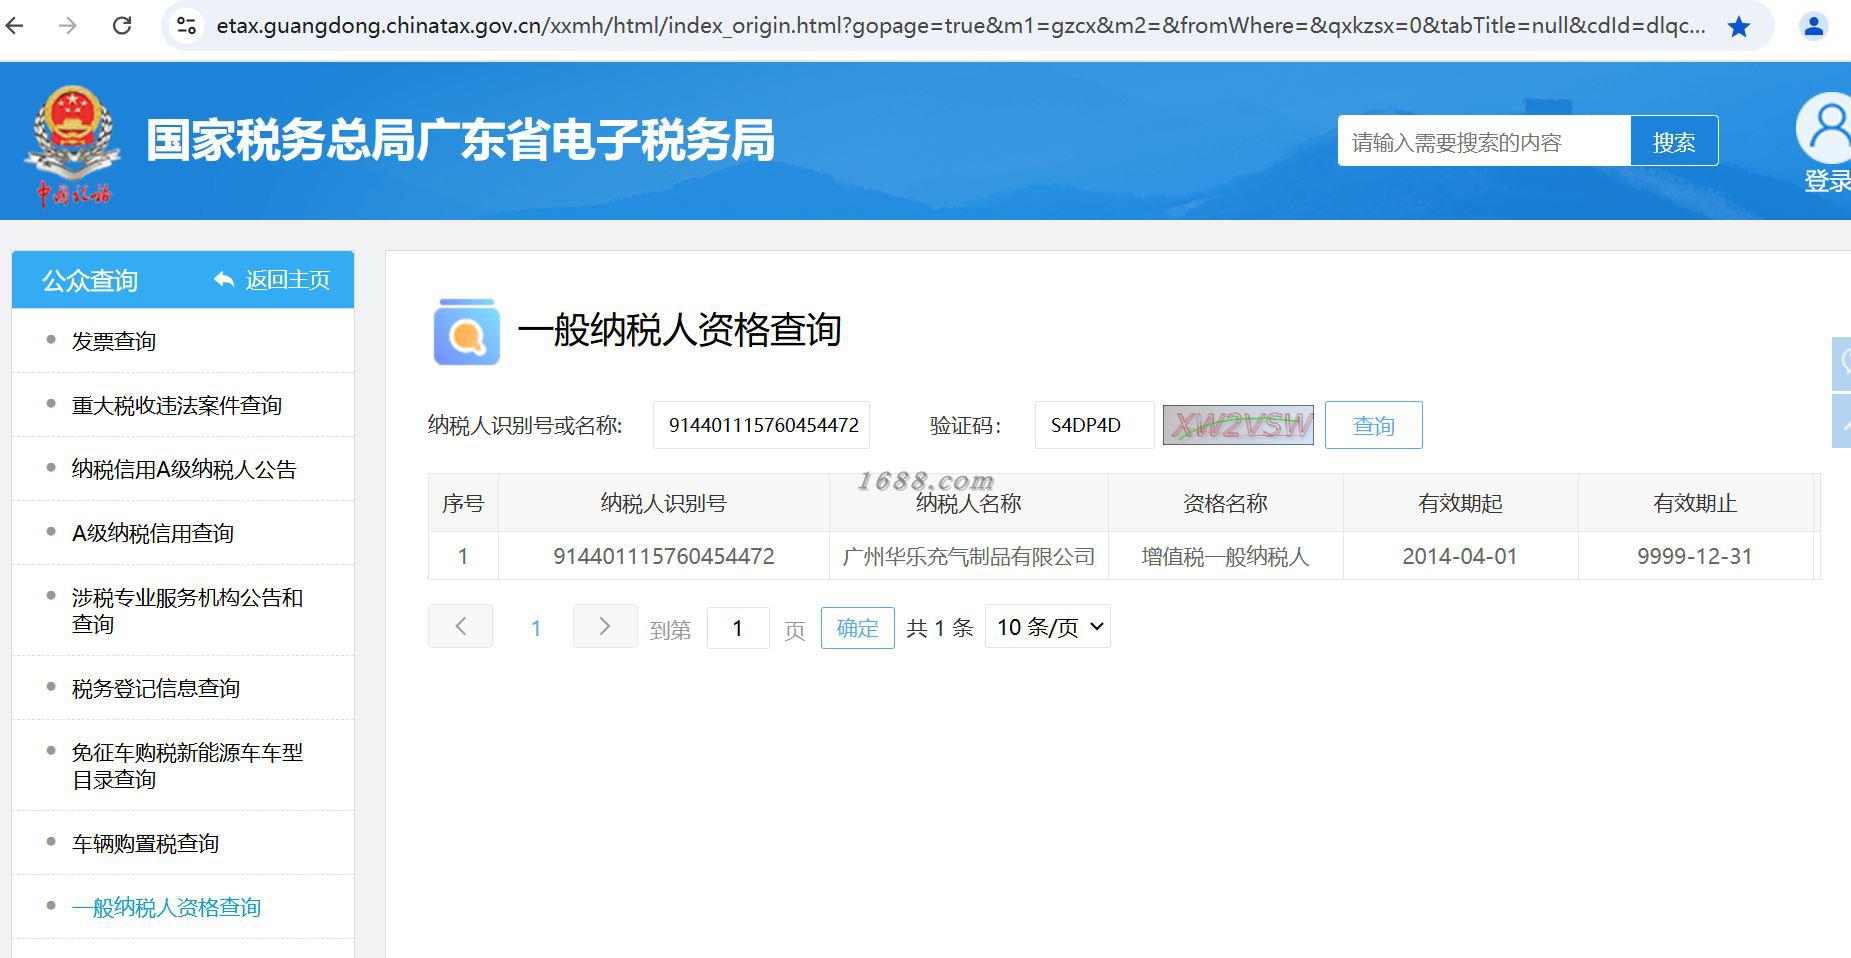
Task: Open the 10 条/页 page size dropdown
Action: pyautogui.click(x=1048, y=627)
